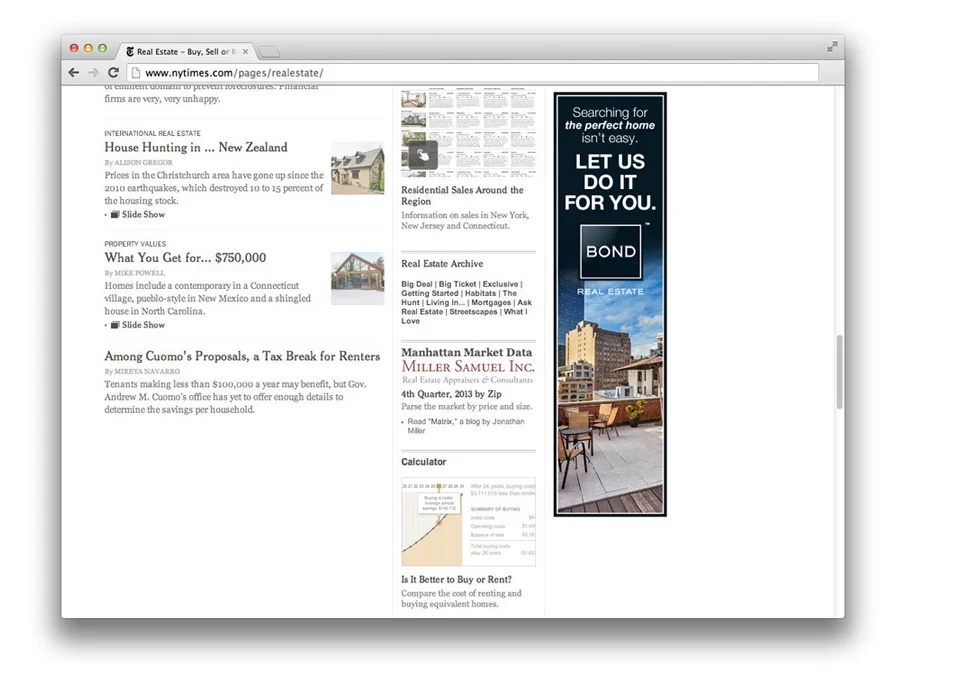Open House Hunting in ... New Zealand article

tap(196, 147)
